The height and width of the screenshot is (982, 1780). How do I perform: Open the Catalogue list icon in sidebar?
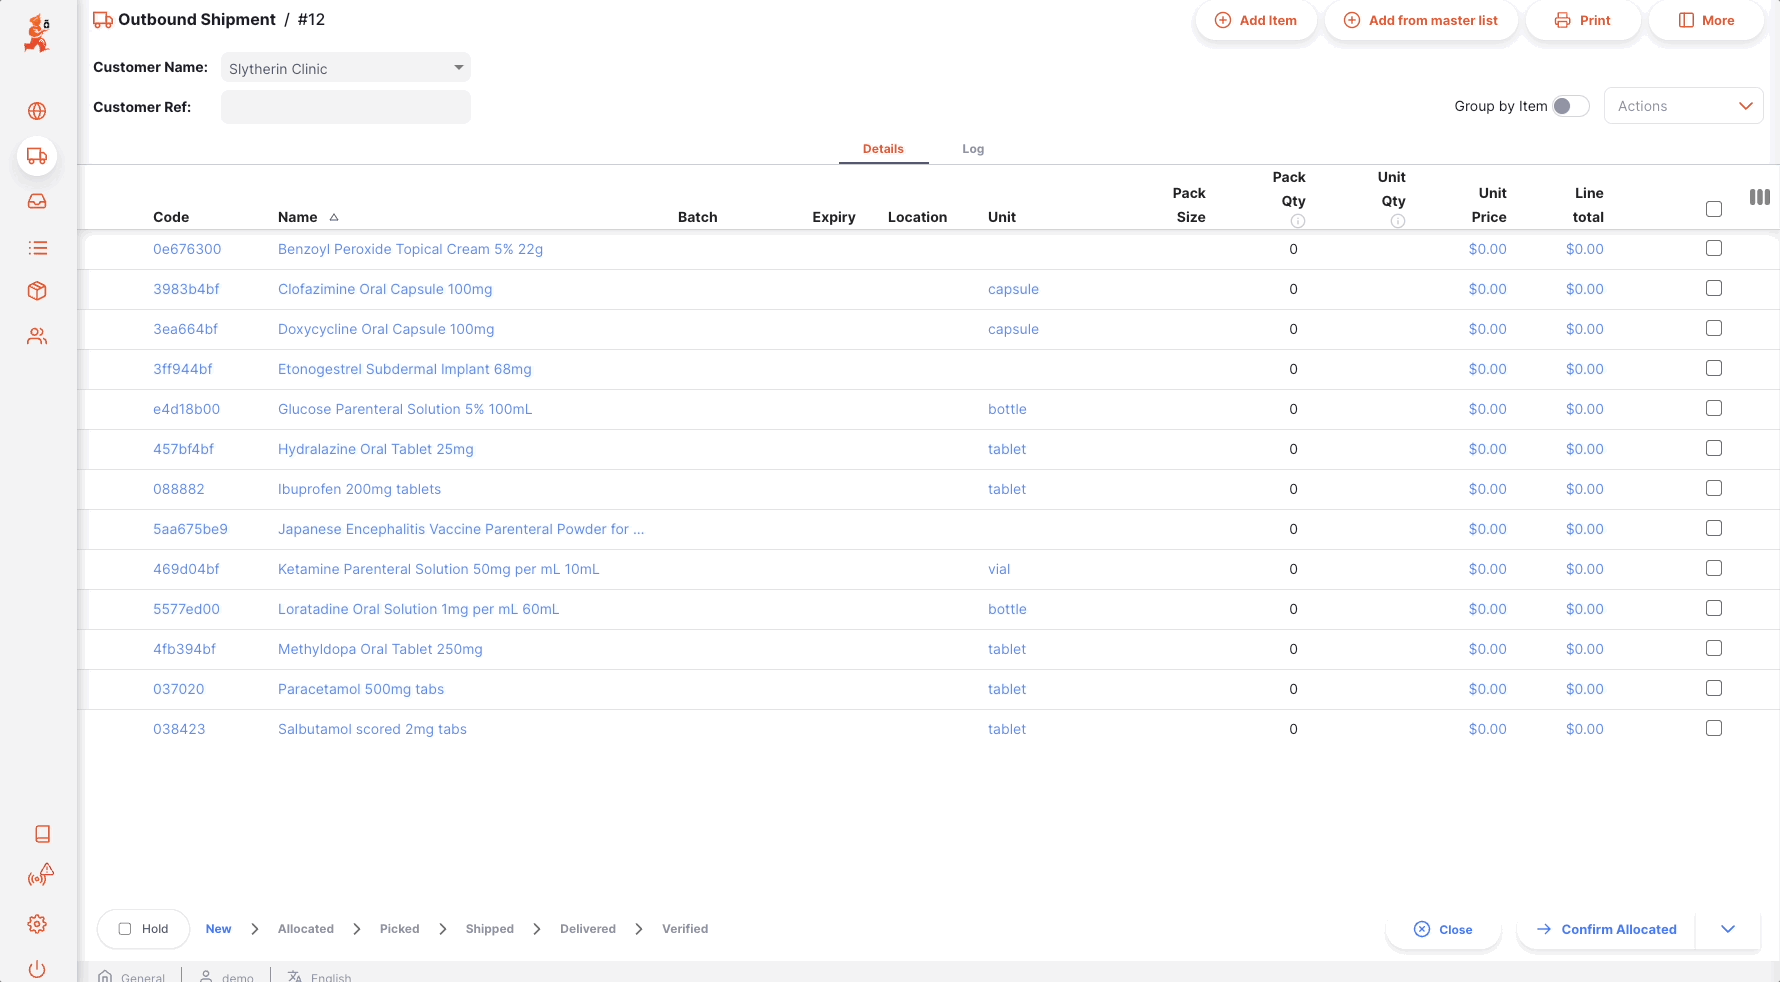pos(37,248)
